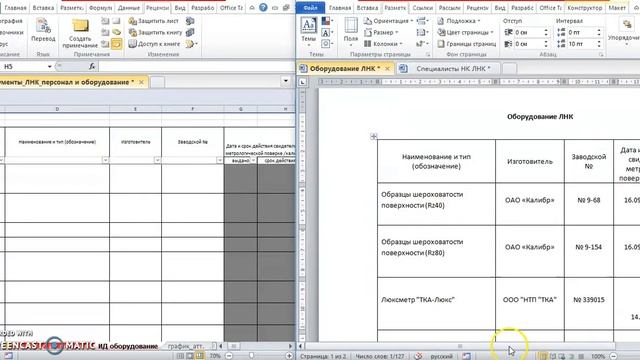Open Track Changes dropdown icon in Excel
The width and height of the screenshot is (640, 360).
[191, 44]
